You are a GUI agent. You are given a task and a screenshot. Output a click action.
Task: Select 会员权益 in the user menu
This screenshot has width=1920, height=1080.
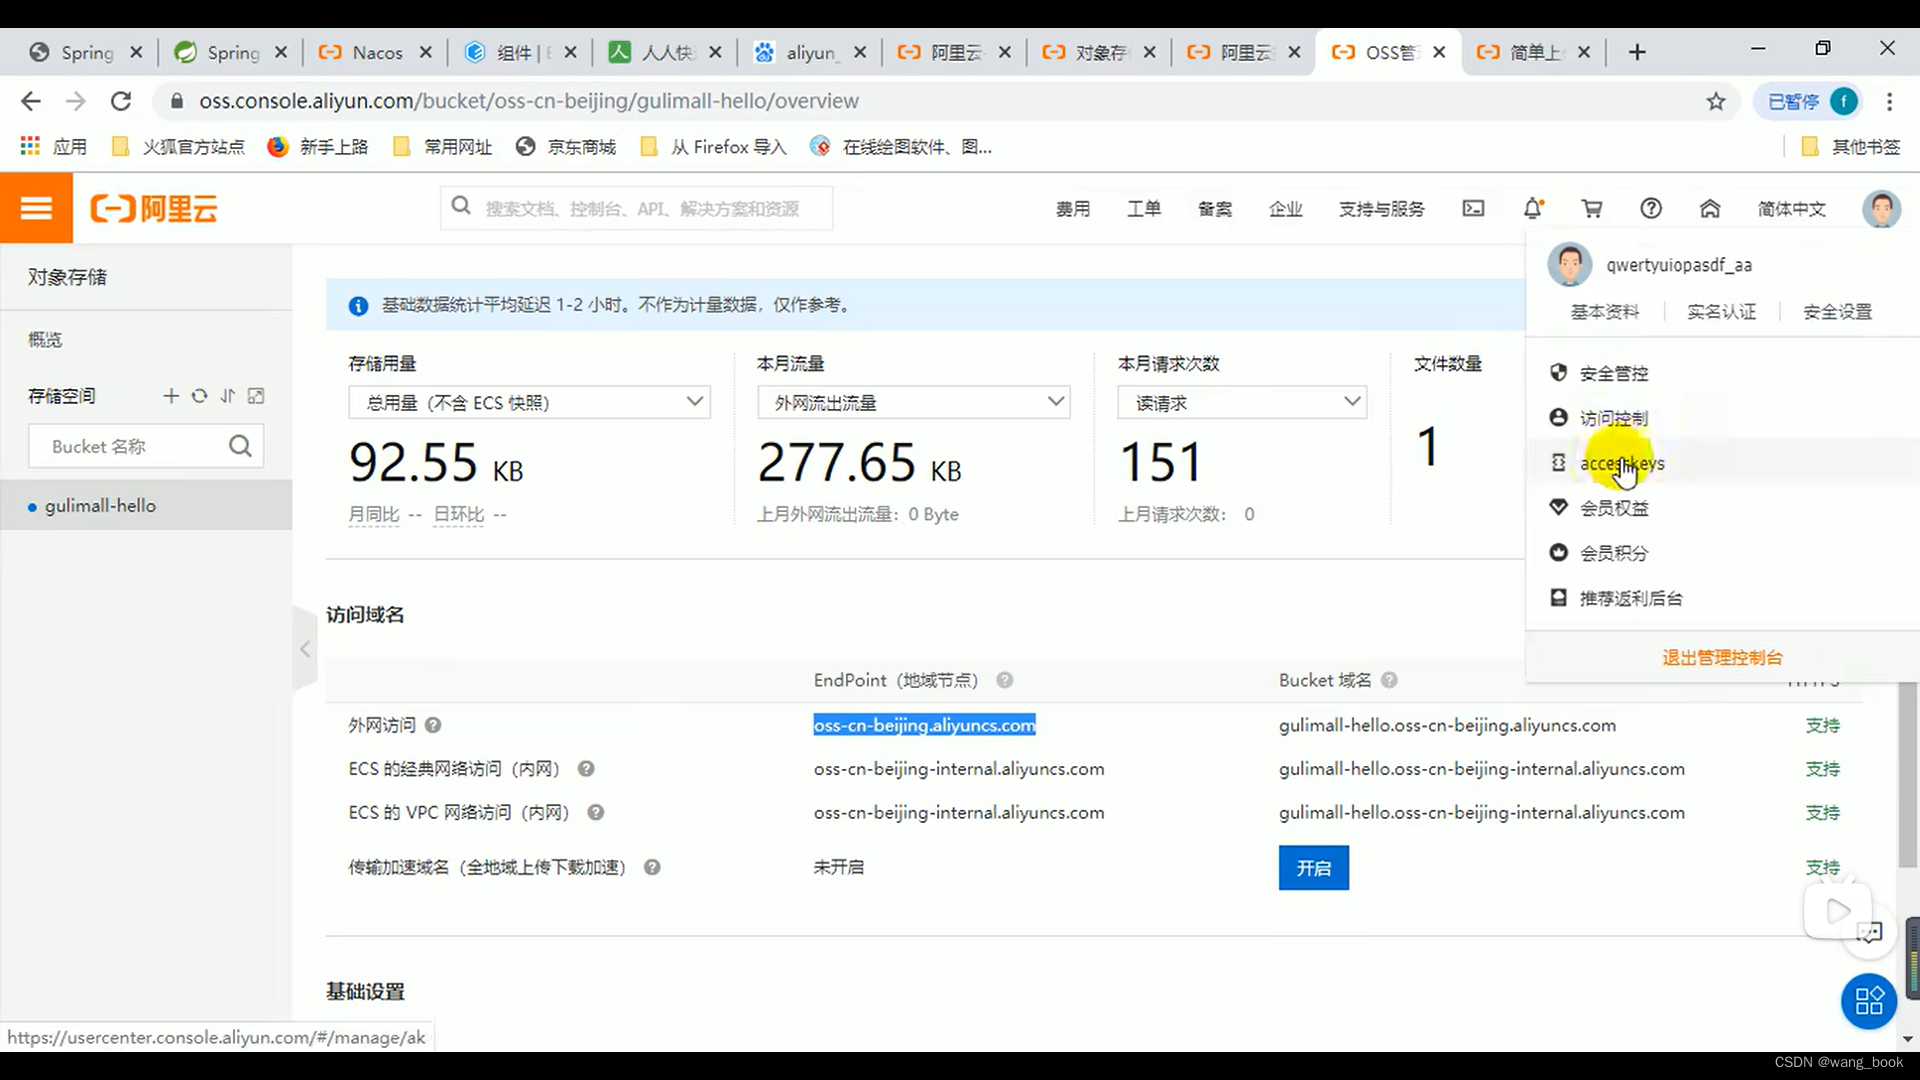coord(1614,508)
